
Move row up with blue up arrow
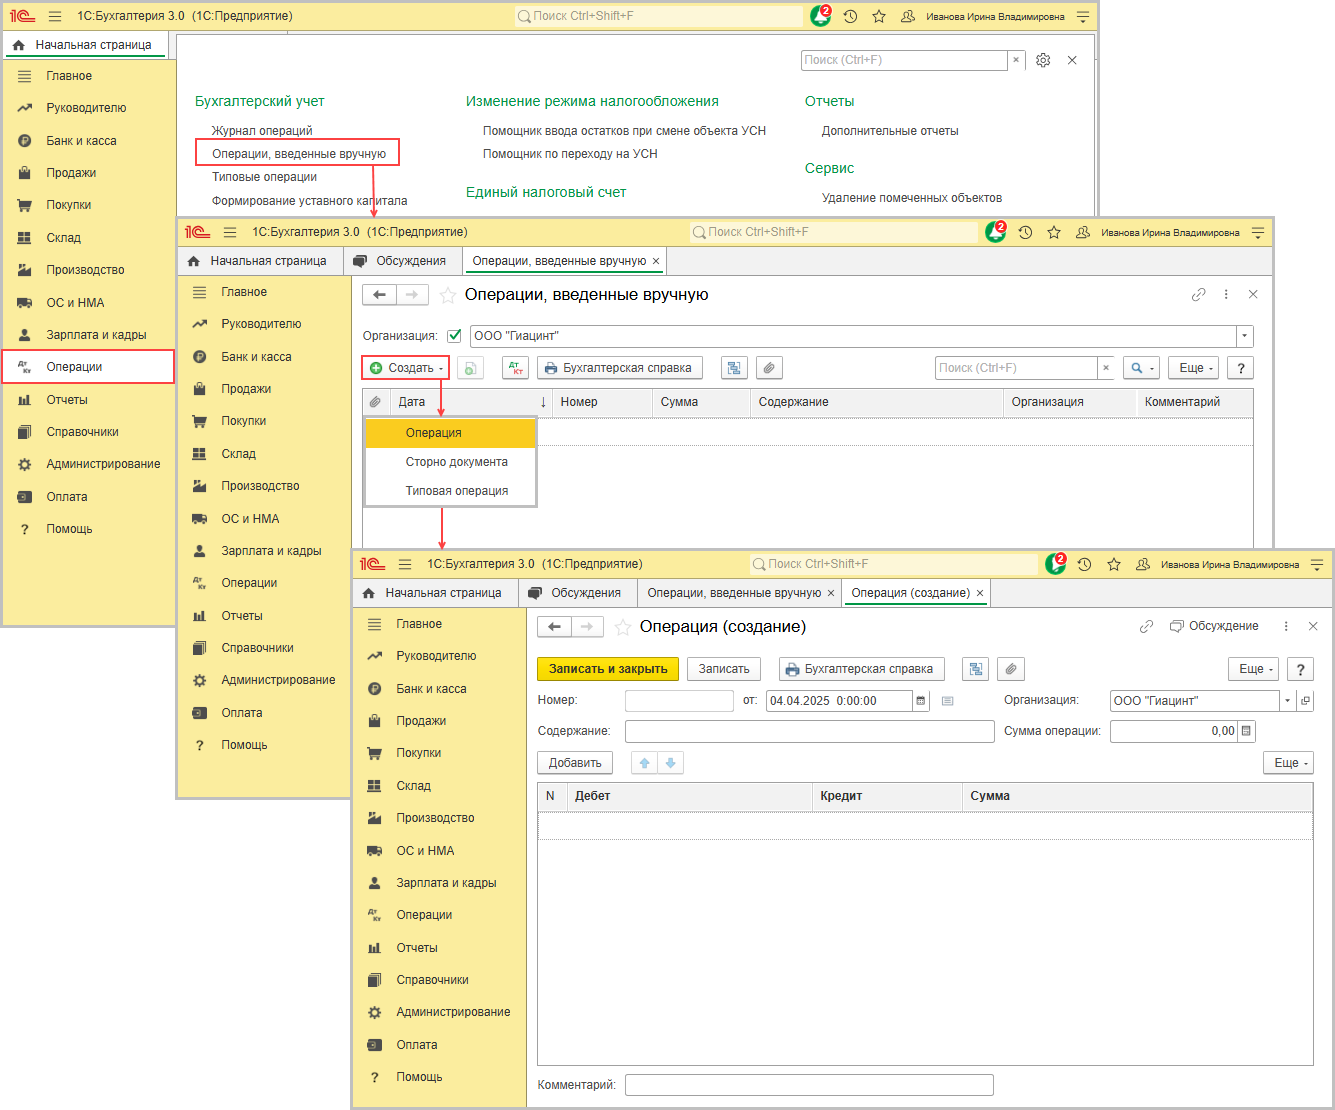(x=645, y=763)
